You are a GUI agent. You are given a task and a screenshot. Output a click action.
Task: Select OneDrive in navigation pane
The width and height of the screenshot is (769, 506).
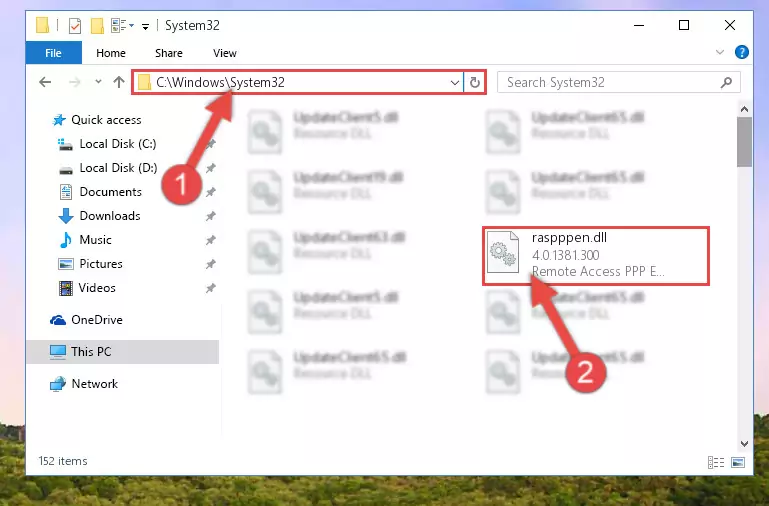click(x=97, y=320)
